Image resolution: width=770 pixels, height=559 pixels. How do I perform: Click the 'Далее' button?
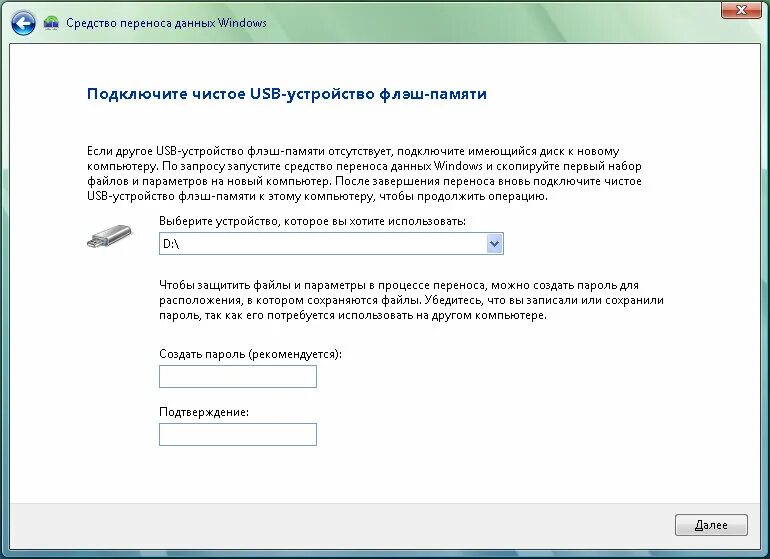point(711,525)
